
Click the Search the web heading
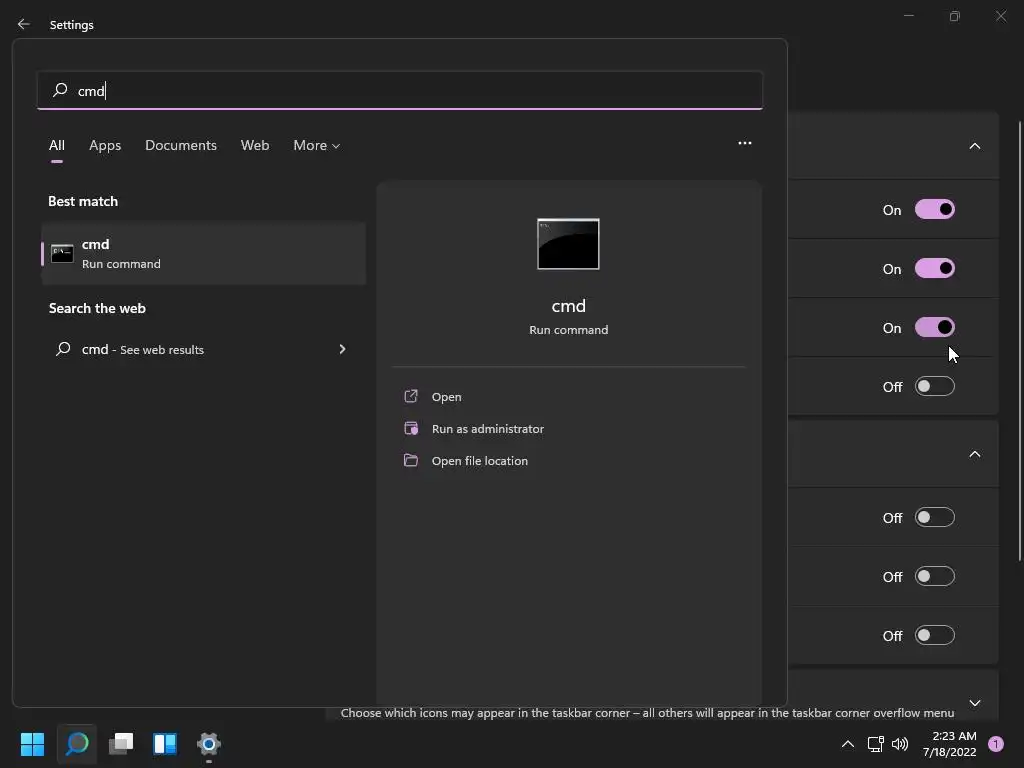tap(97, 308)
